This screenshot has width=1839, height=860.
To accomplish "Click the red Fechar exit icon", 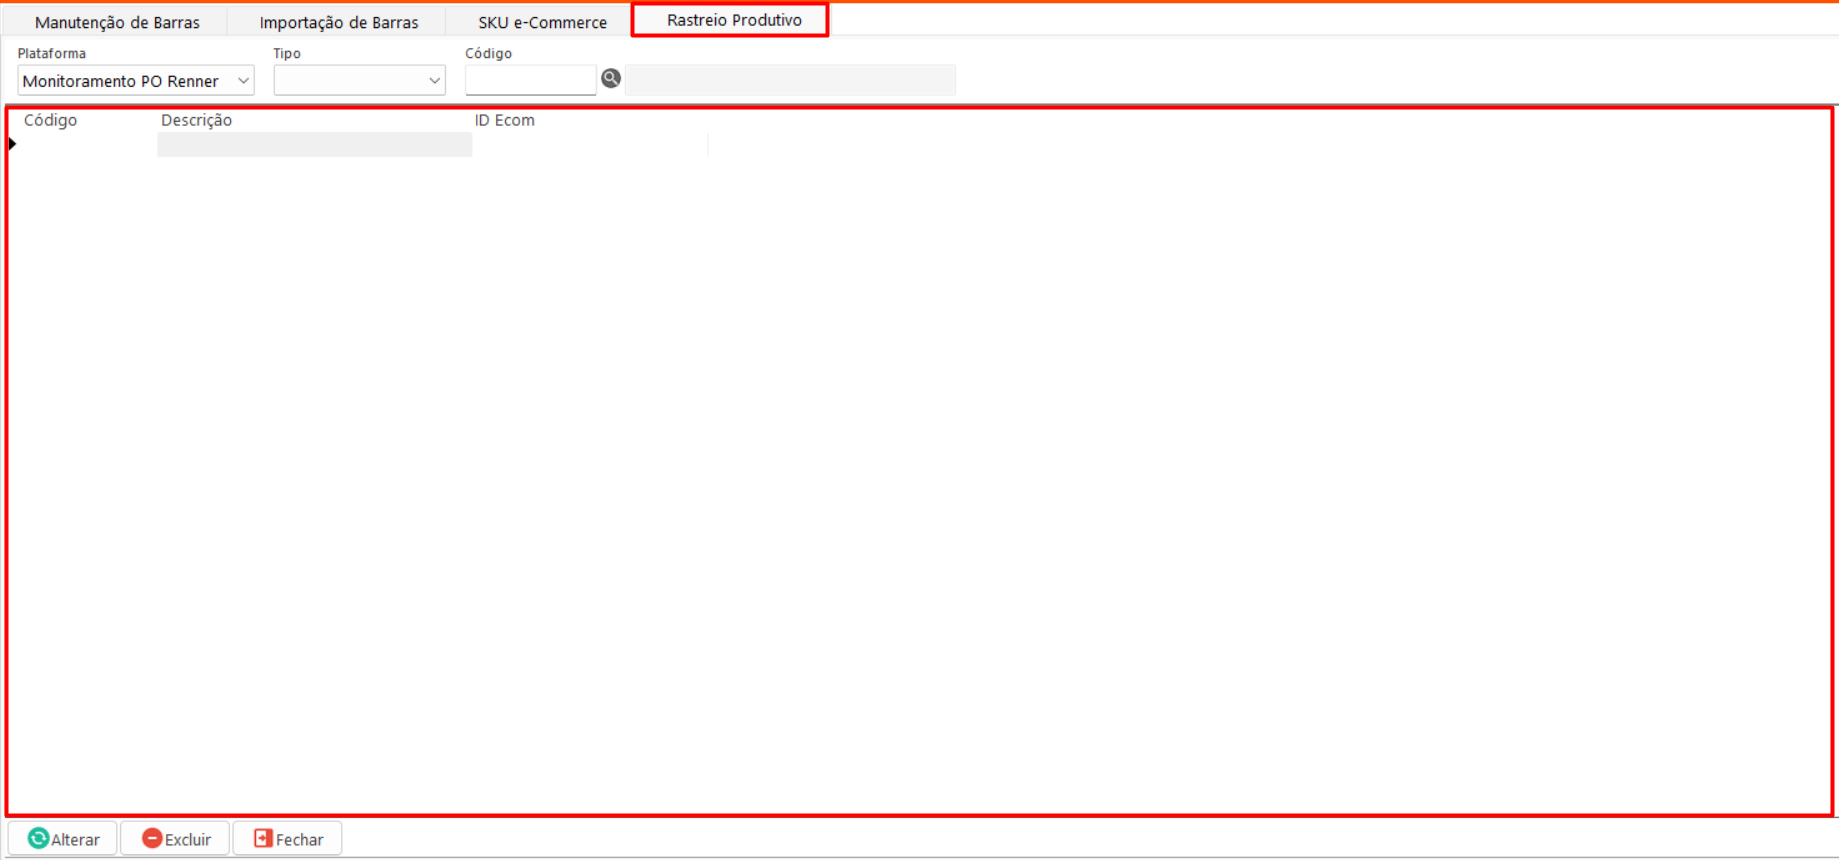I will coord(263,838).
